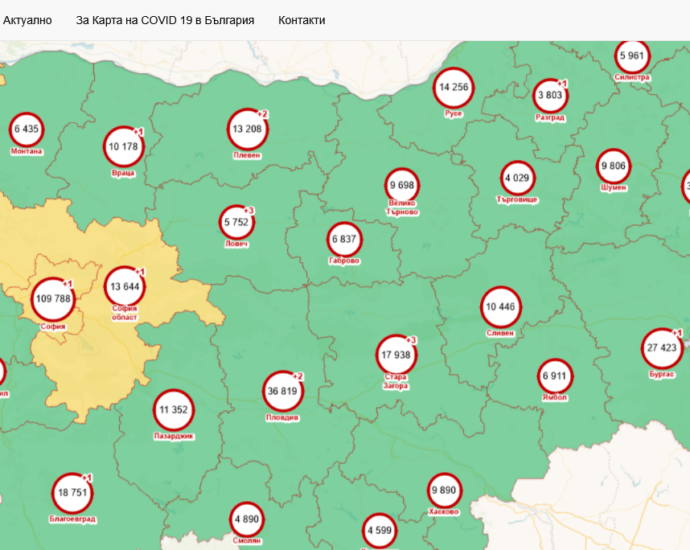
Task: Click the Ямбол region label
Action: [x=554, y=398]
